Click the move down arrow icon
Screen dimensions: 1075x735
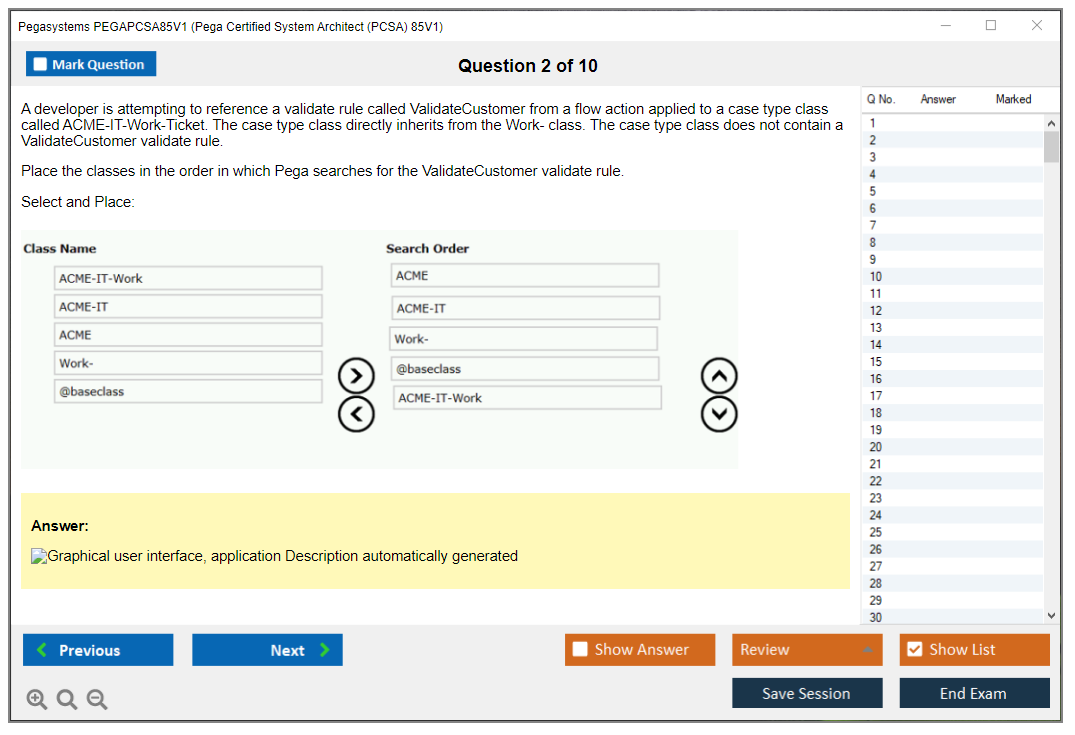click(x=719, y=413)
